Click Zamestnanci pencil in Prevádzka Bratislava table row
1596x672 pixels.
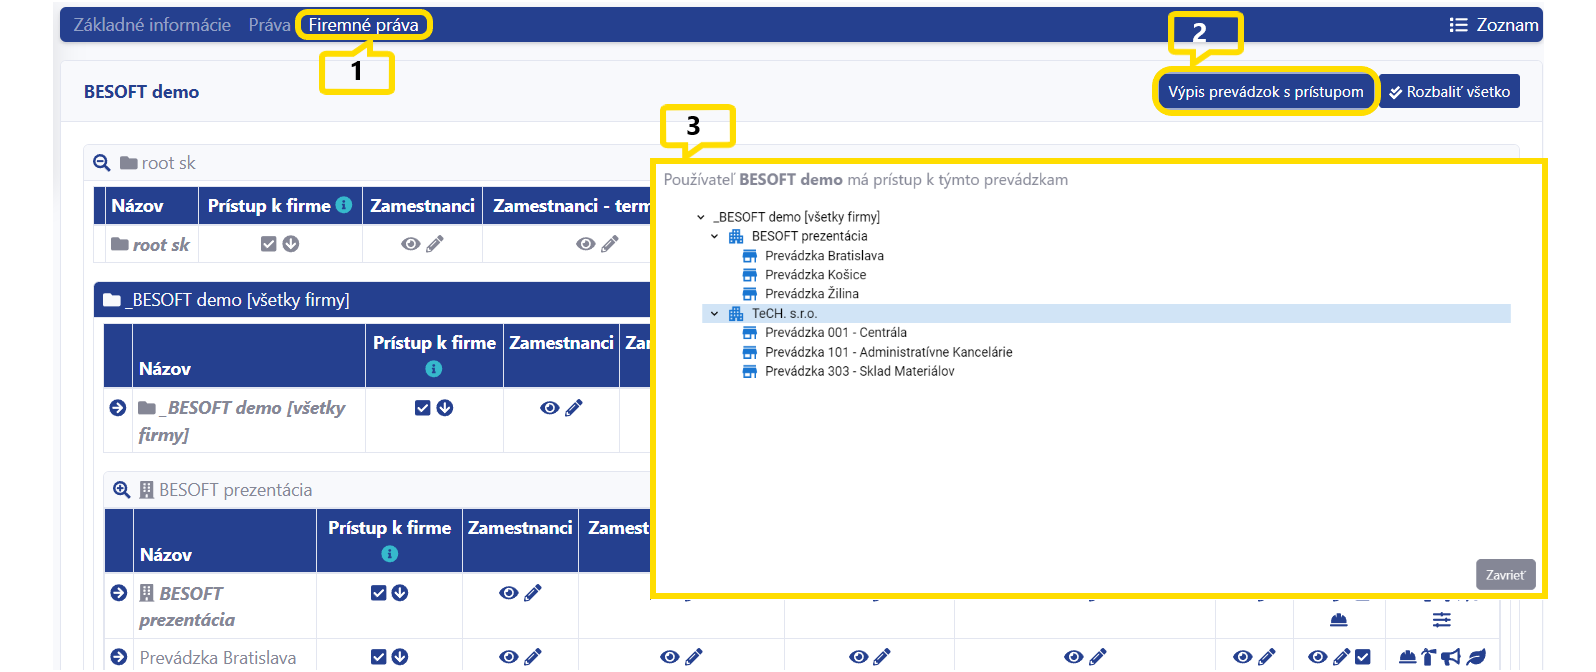[x=533, y=656]
